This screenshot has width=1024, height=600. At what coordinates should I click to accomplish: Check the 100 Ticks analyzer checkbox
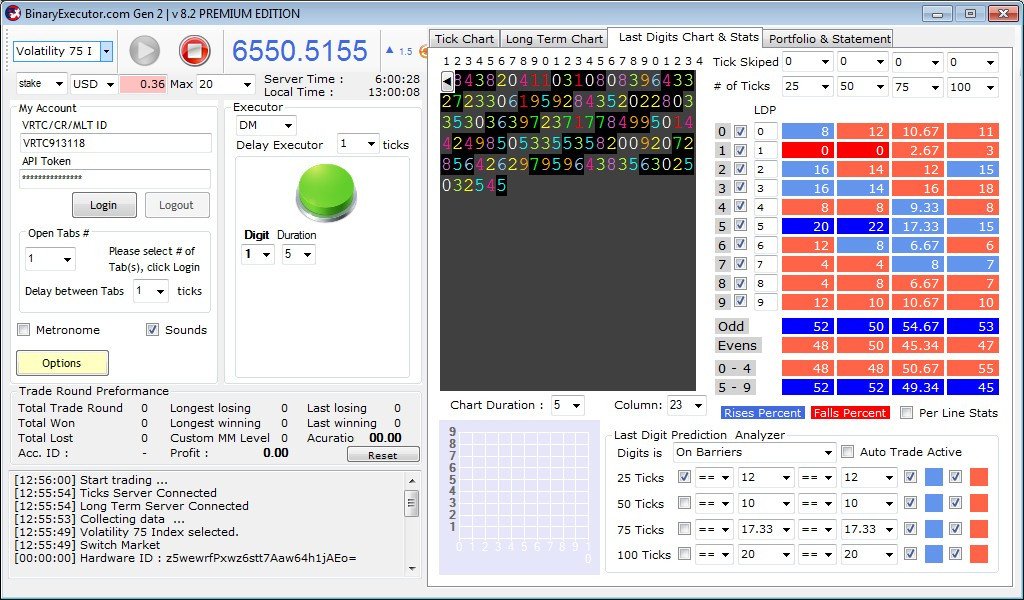(x=684, y=554)
